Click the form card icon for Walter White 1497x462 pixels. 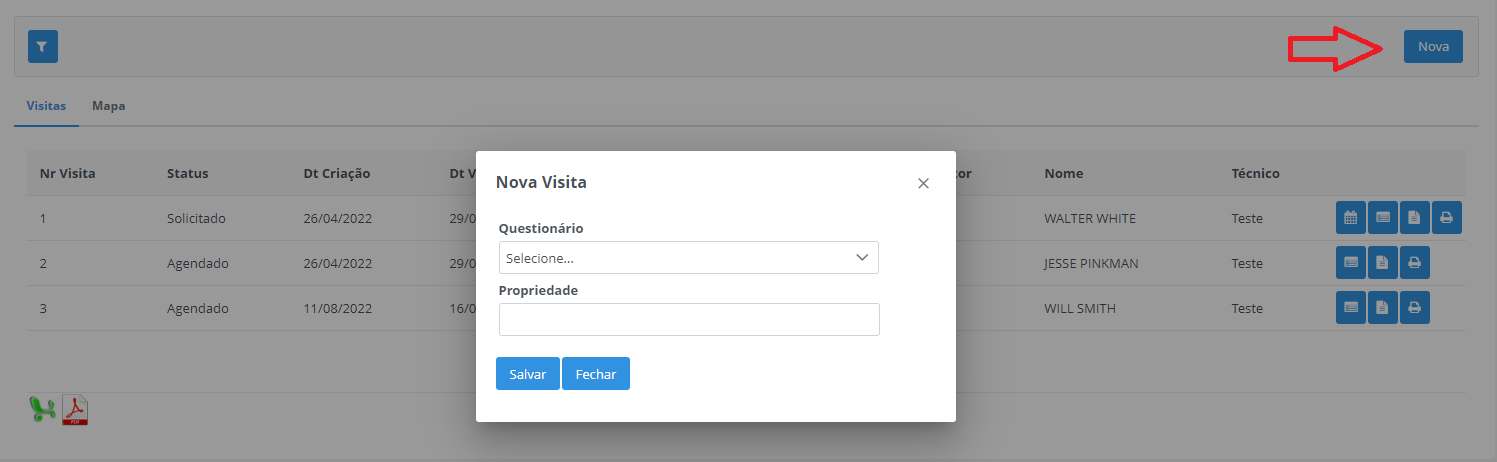(1382, 218)
